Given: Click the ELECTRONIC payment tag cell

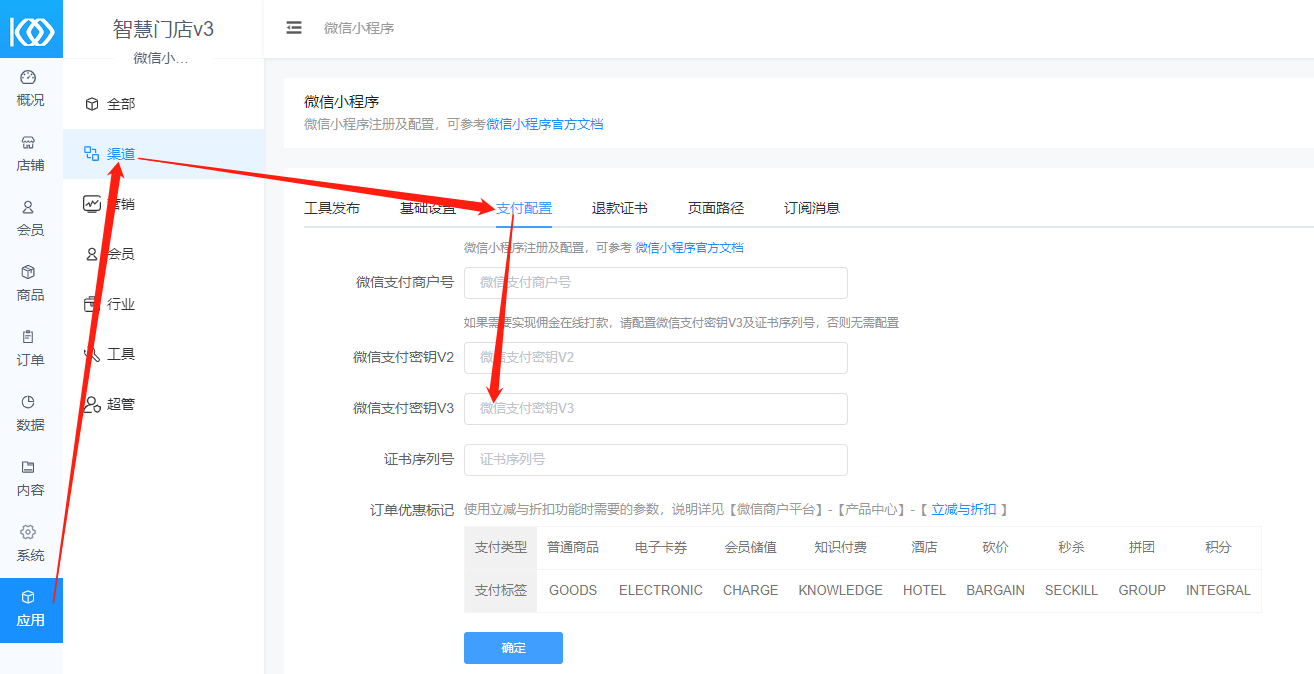Looking at the screenshot, I should click(661, 590).
